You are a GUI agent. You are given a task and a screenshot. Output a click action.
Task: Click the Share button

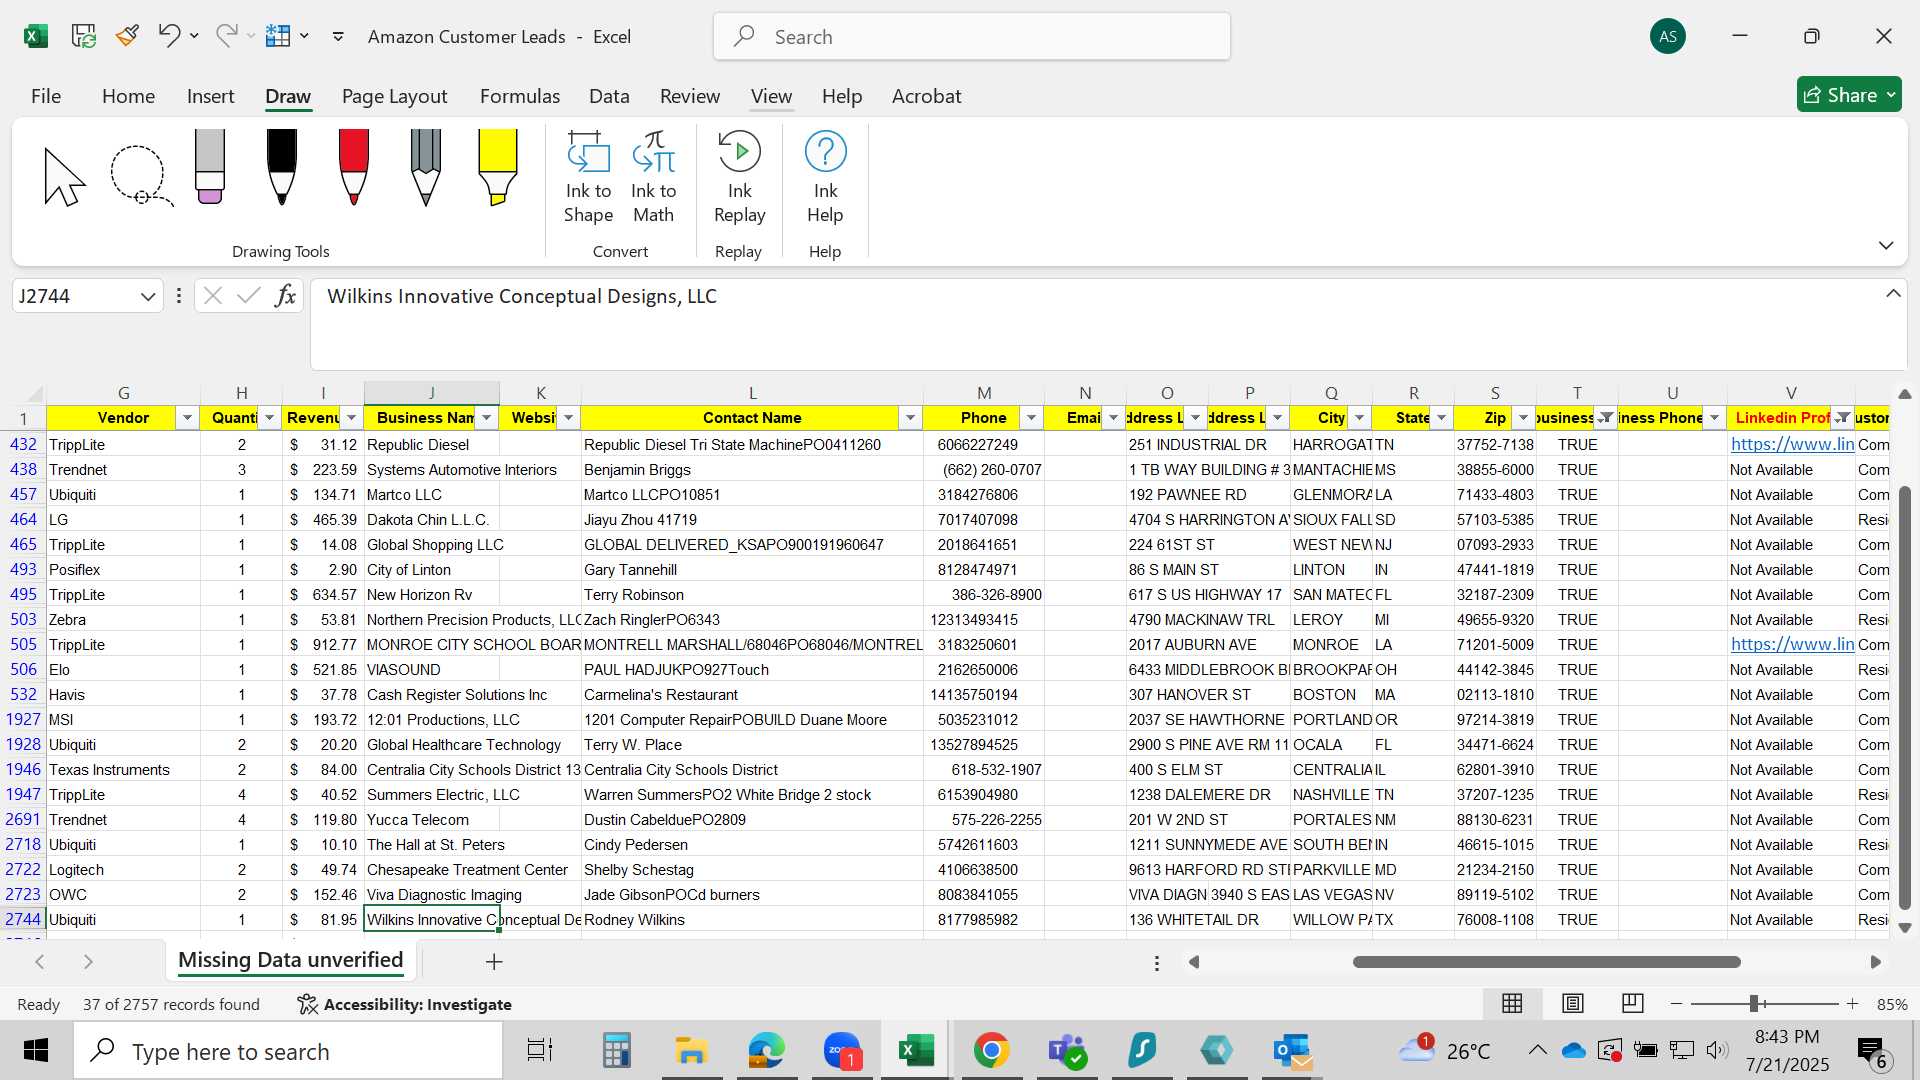pyautogui.click(x=1849, y=95)
